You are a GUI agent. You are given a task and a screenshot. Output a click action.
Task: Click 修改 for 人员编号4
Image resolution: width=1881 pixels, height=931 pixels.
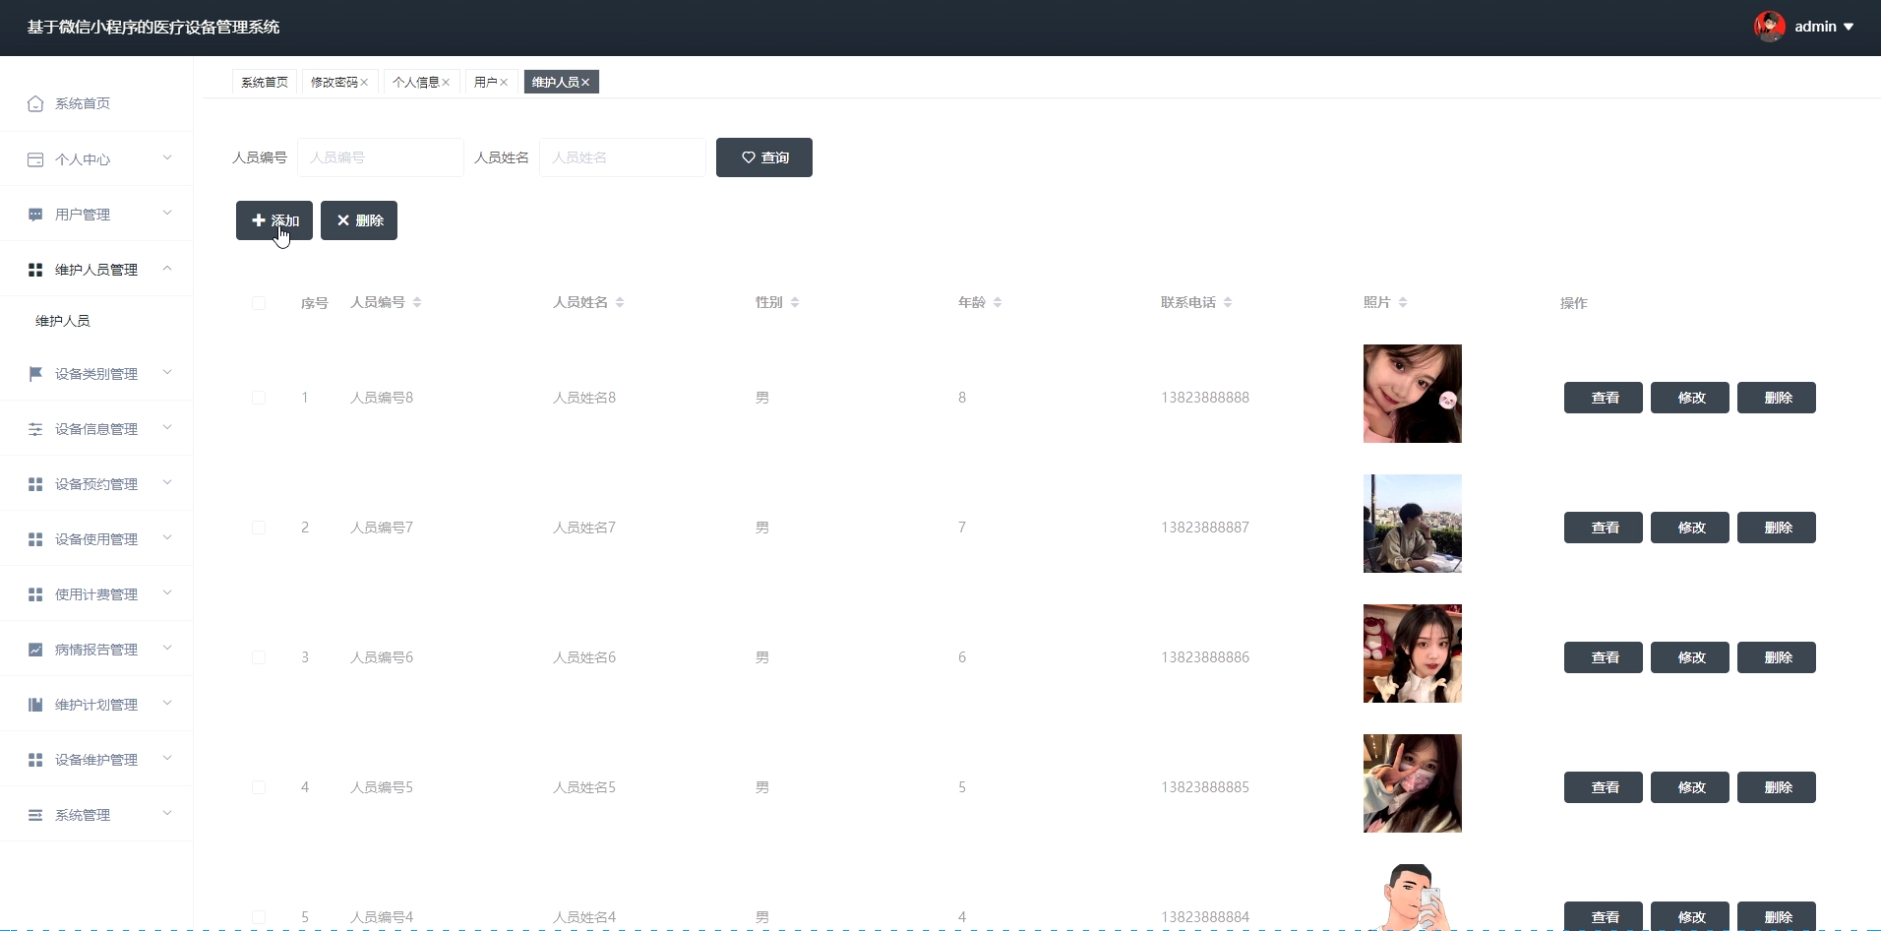pos(1690,916)
